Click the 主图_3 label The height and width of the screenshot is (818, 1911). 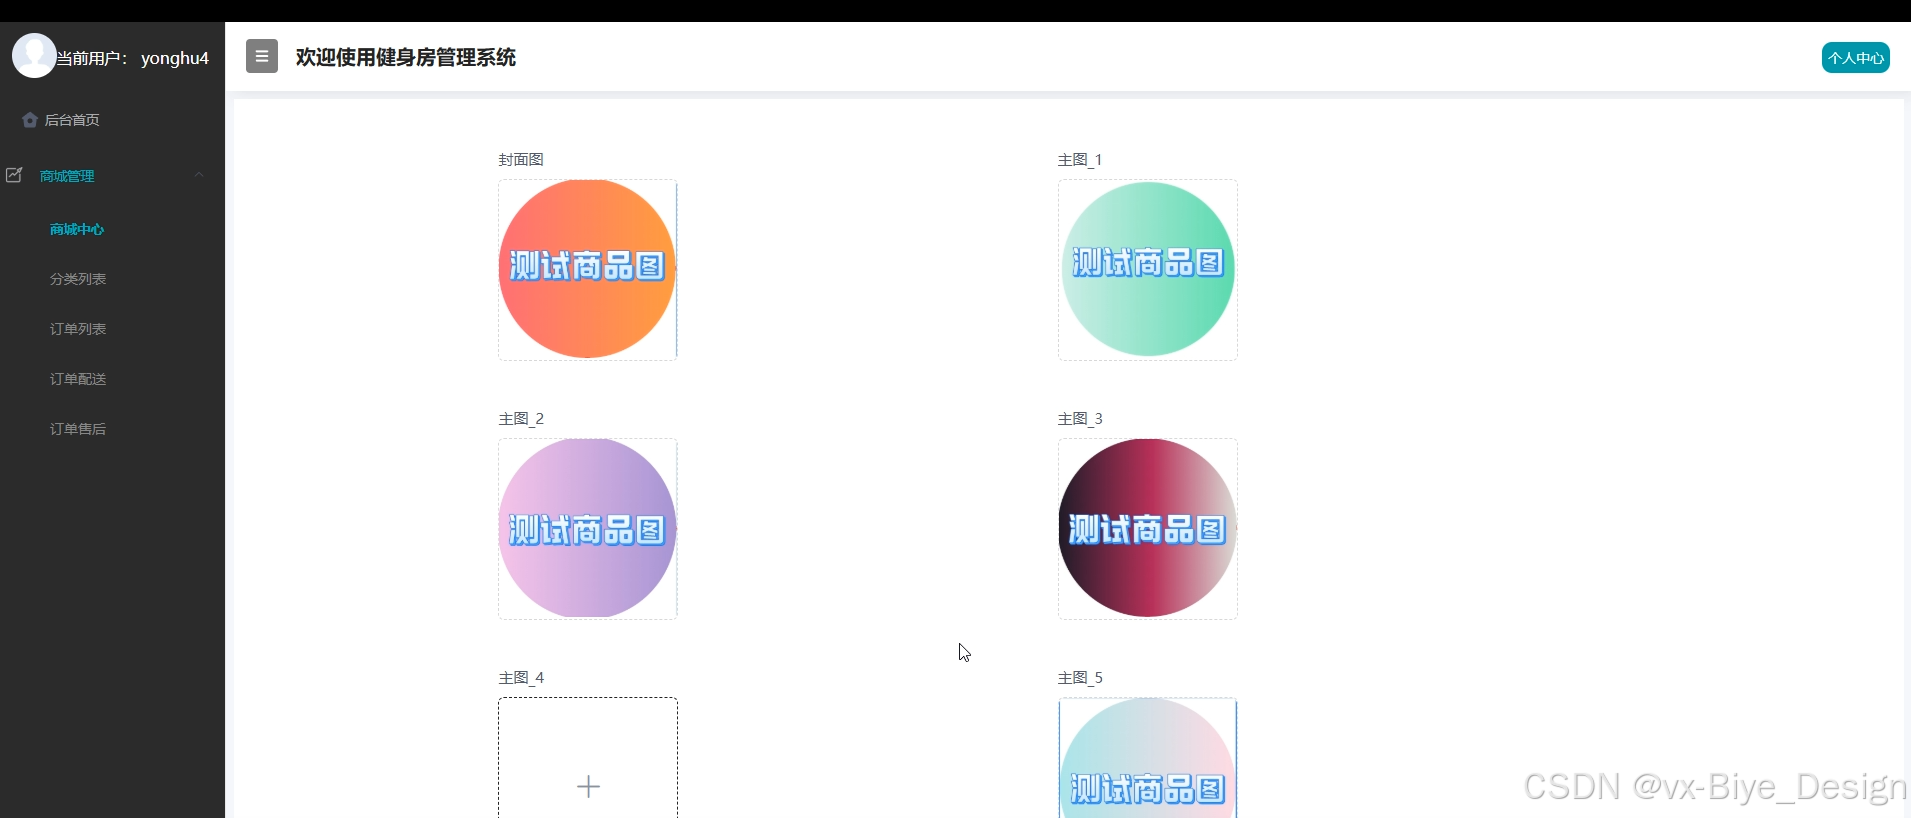pos(1080,419)
